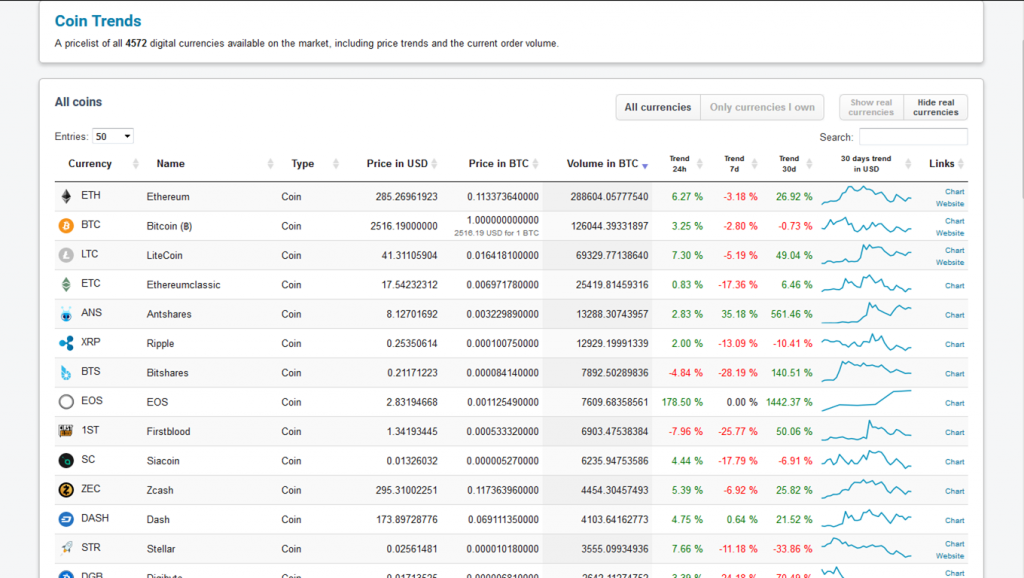
Task: Click Zcash price in BTC 0.117363960000
Action: (503, 490)
